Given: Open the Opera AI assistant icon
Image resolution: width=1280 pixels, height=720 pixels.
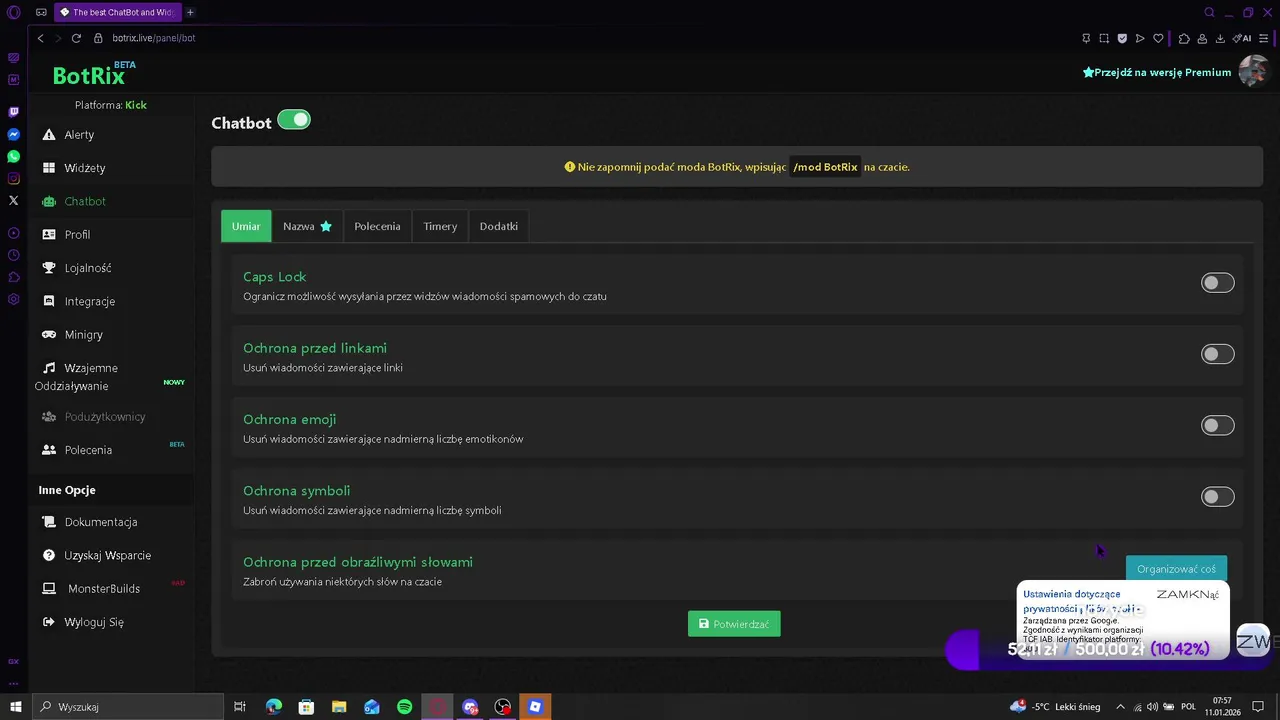Looking at the screenshot, I should click(x=1242, y=38).
